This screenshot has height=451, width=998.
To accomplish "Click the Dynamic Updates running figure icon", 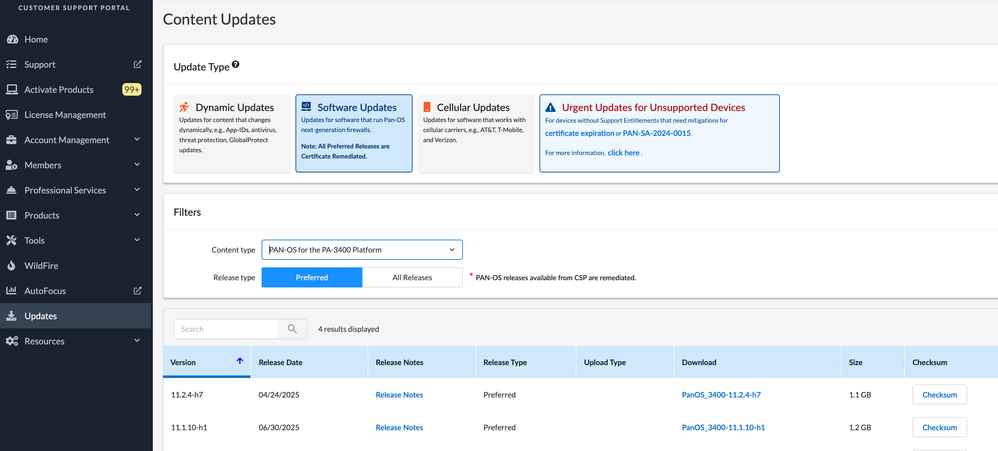I will [185, 107].
